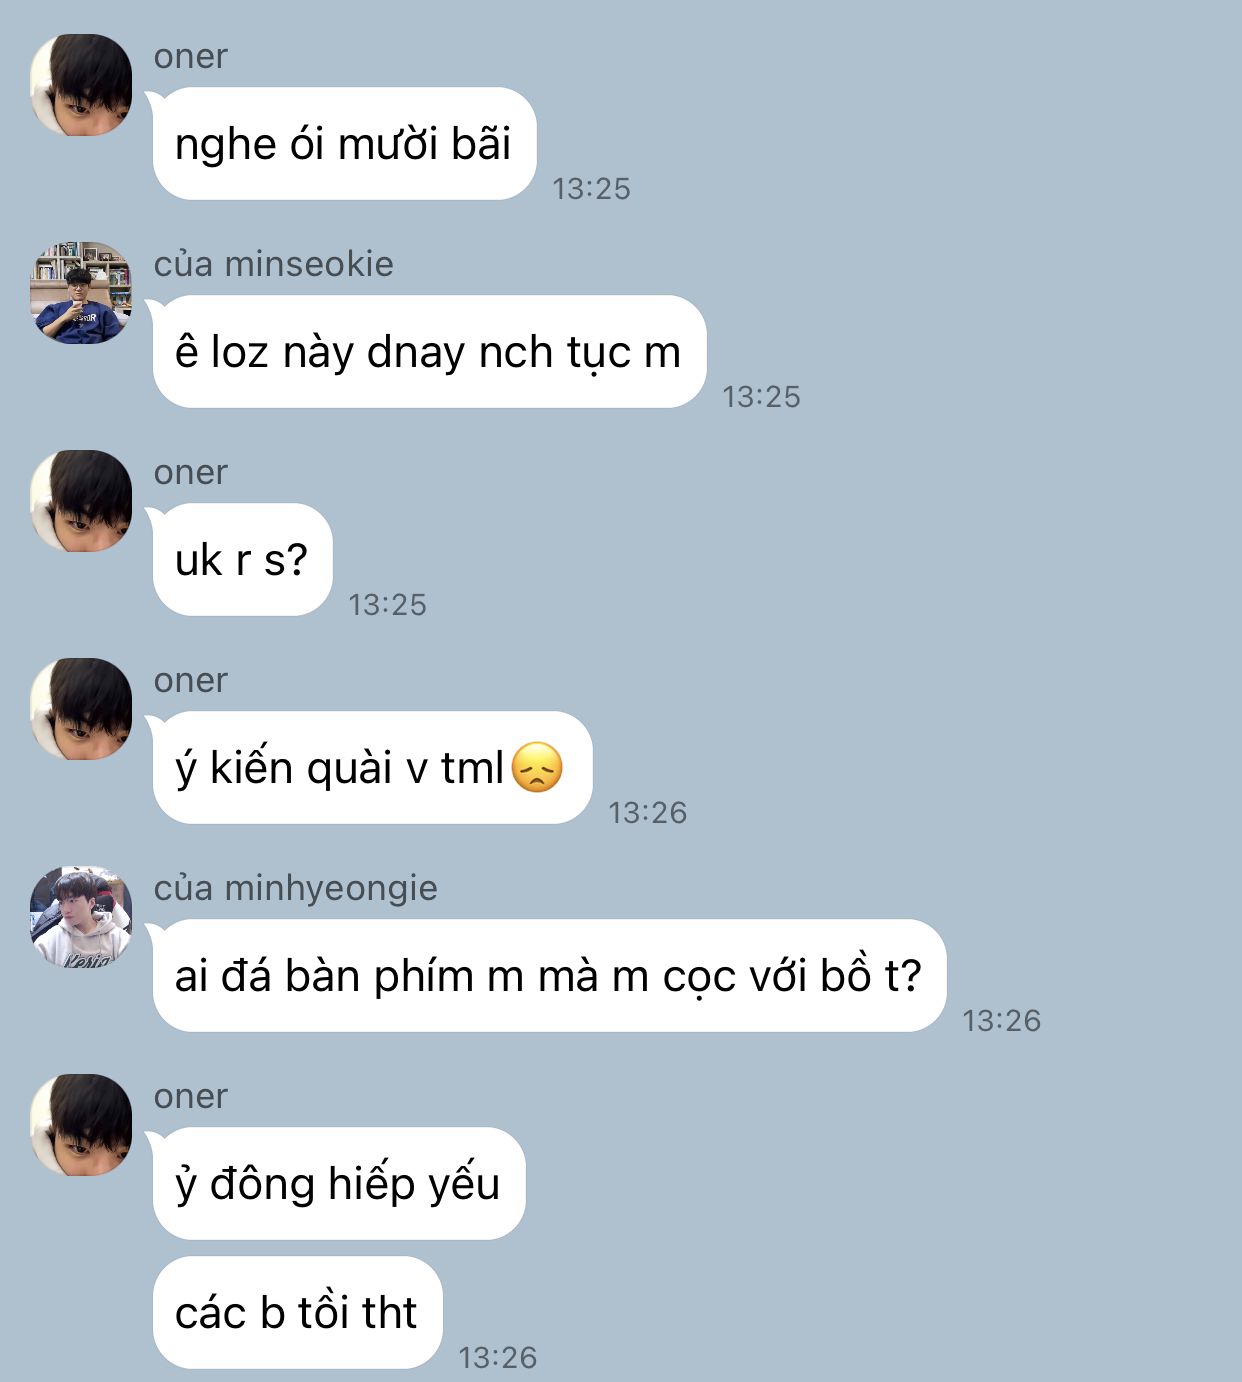Select the "uk r s?" message bubble
The width and height of the screenshot is (1242, 1382).
tap(242, 560)
